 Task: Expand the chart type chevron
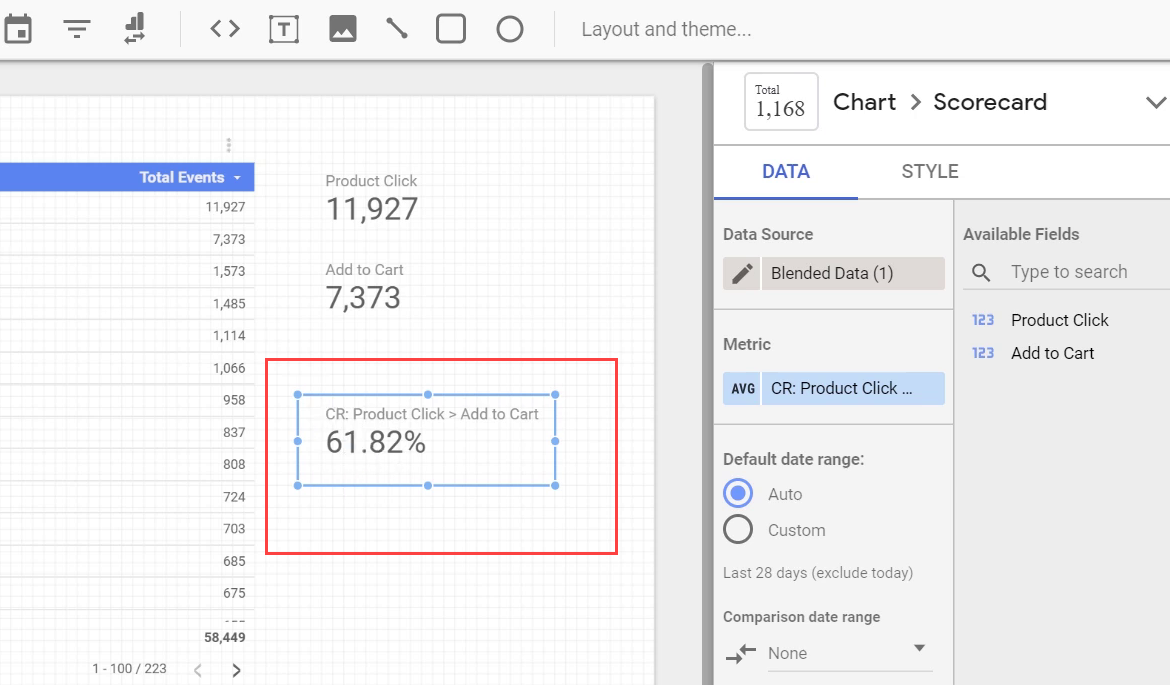[1155, 102]
